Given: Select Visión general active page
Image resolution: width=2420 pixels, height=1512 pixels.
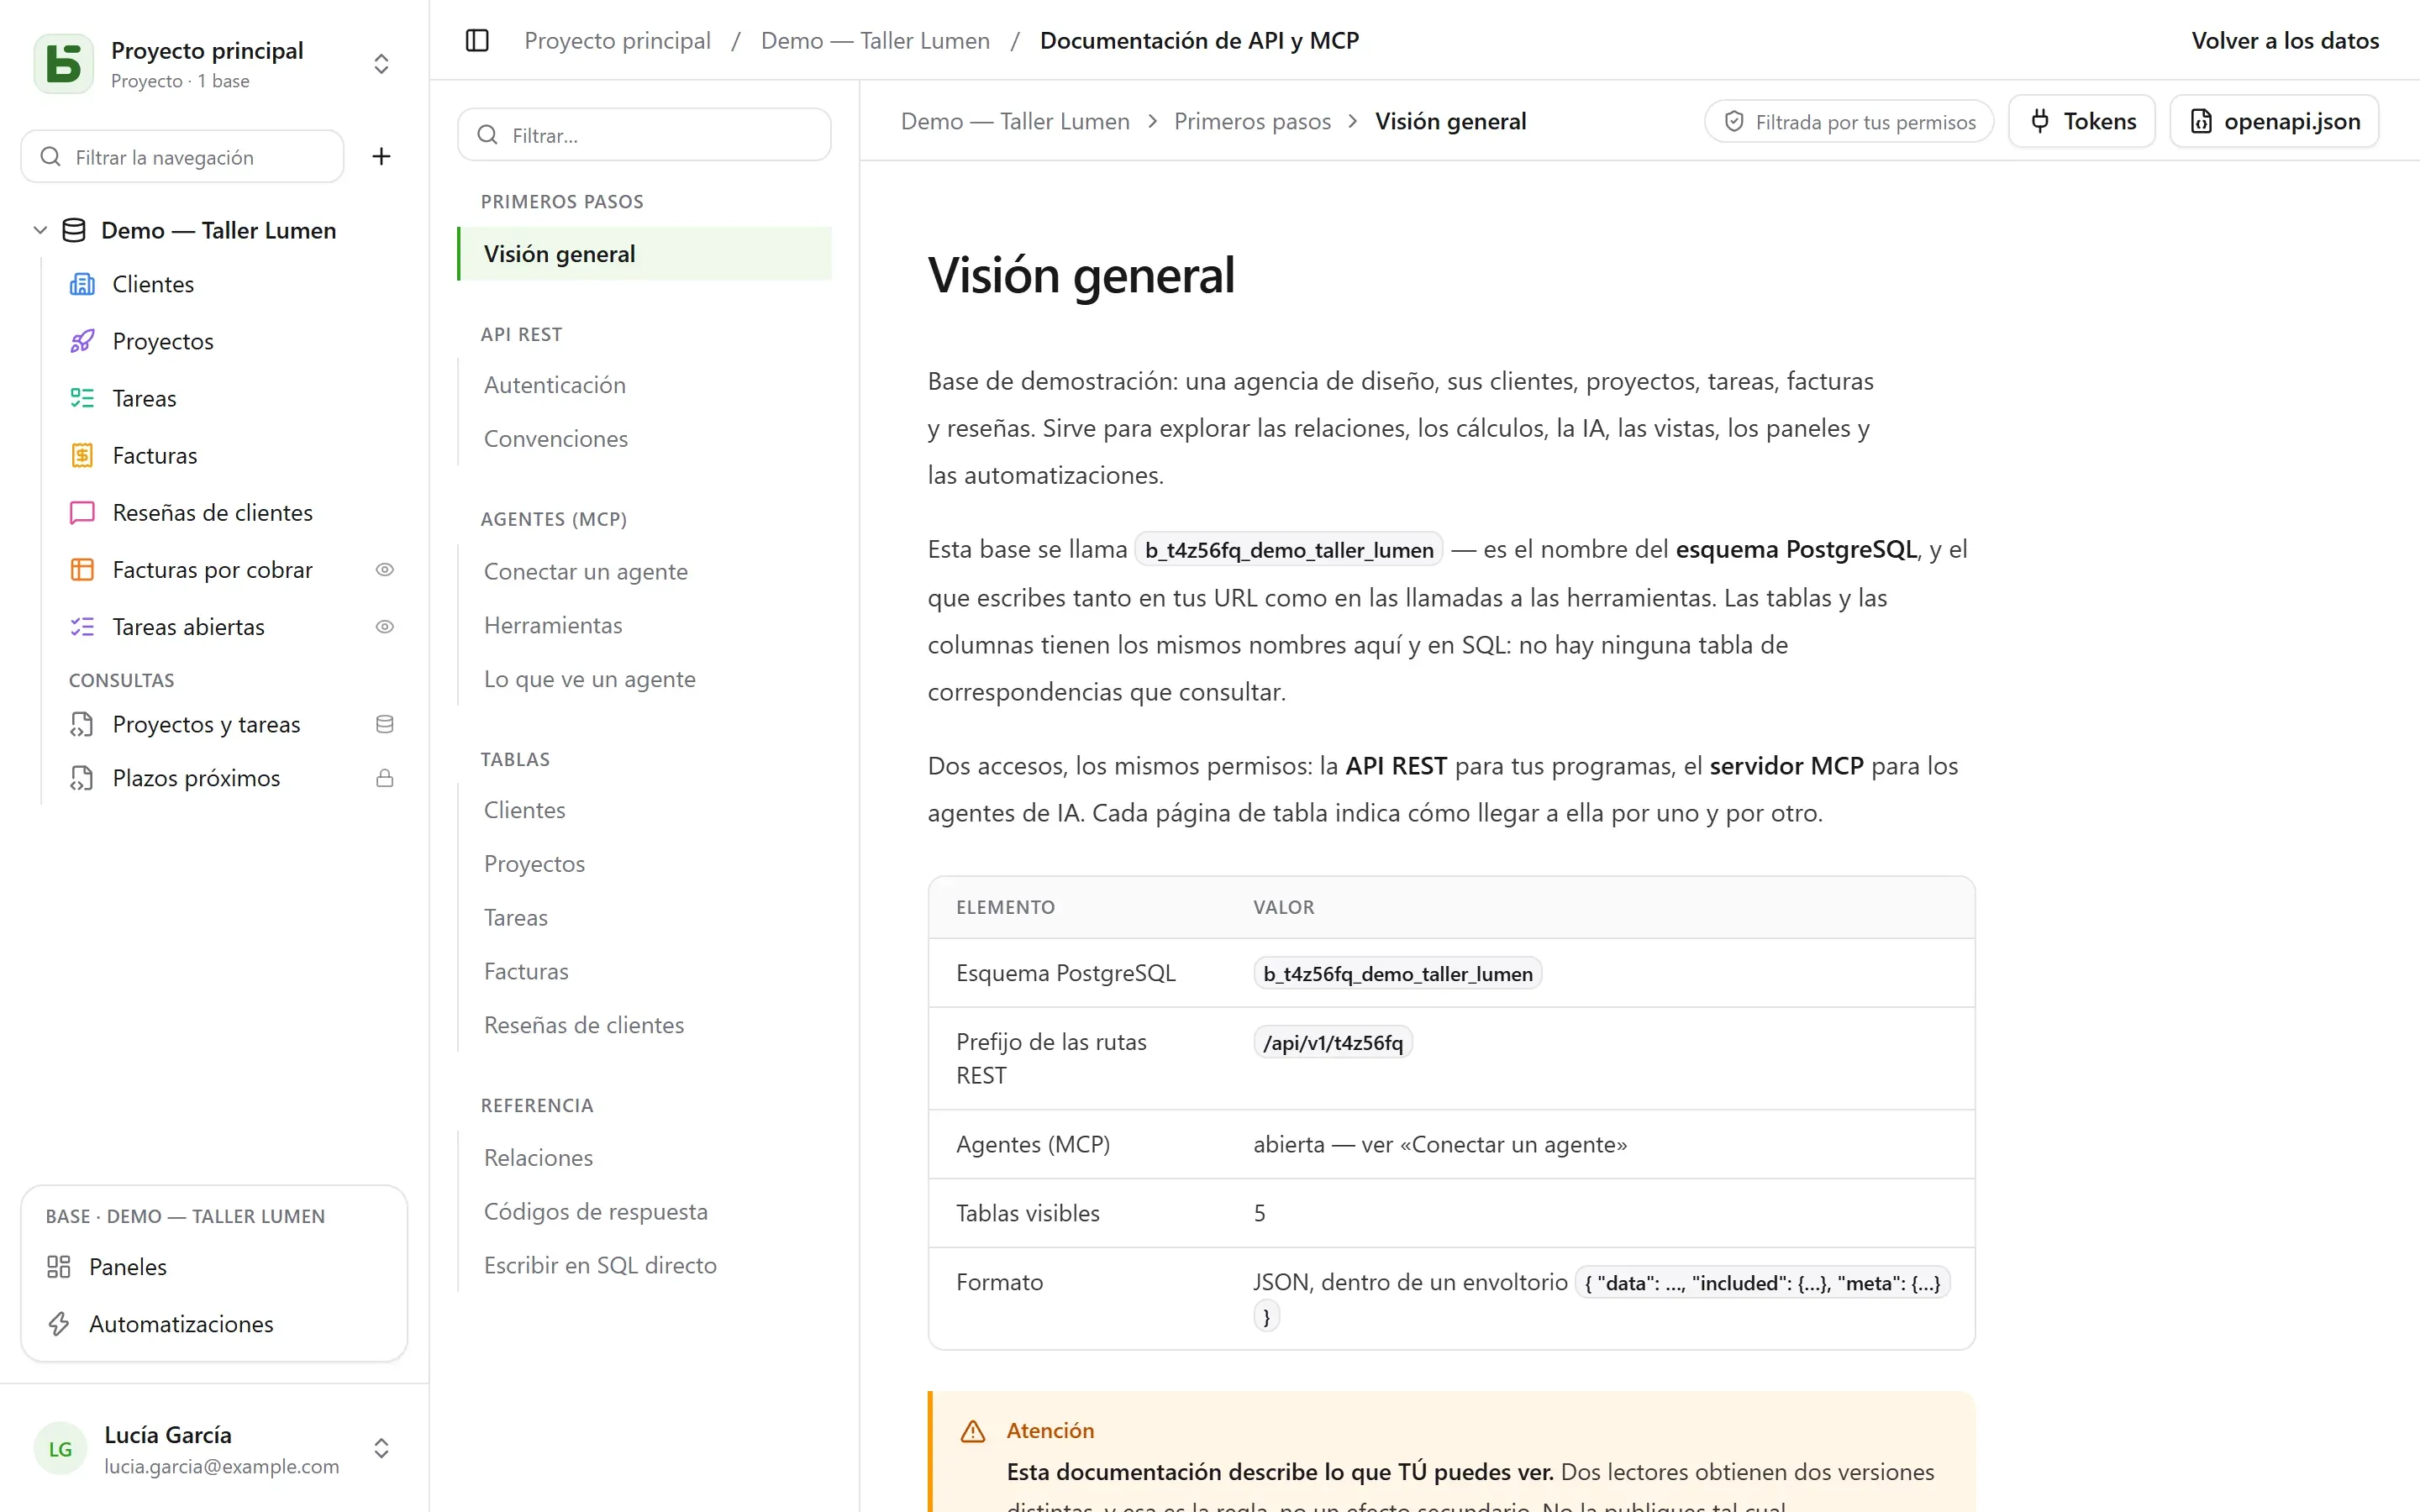Looking at the screenshot, I should (645, 254).
